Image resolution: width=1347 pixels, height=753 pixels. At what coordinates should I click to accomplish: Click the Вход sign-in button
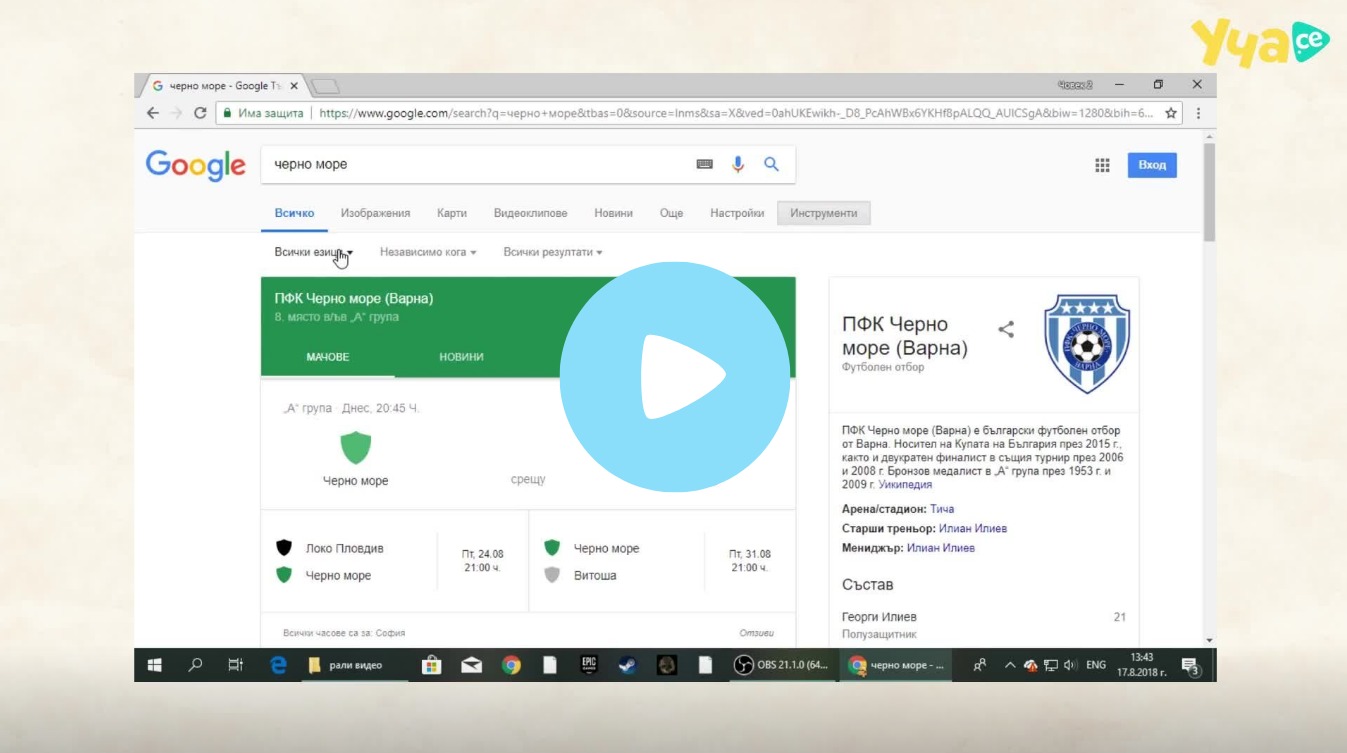pos(1152,165)
